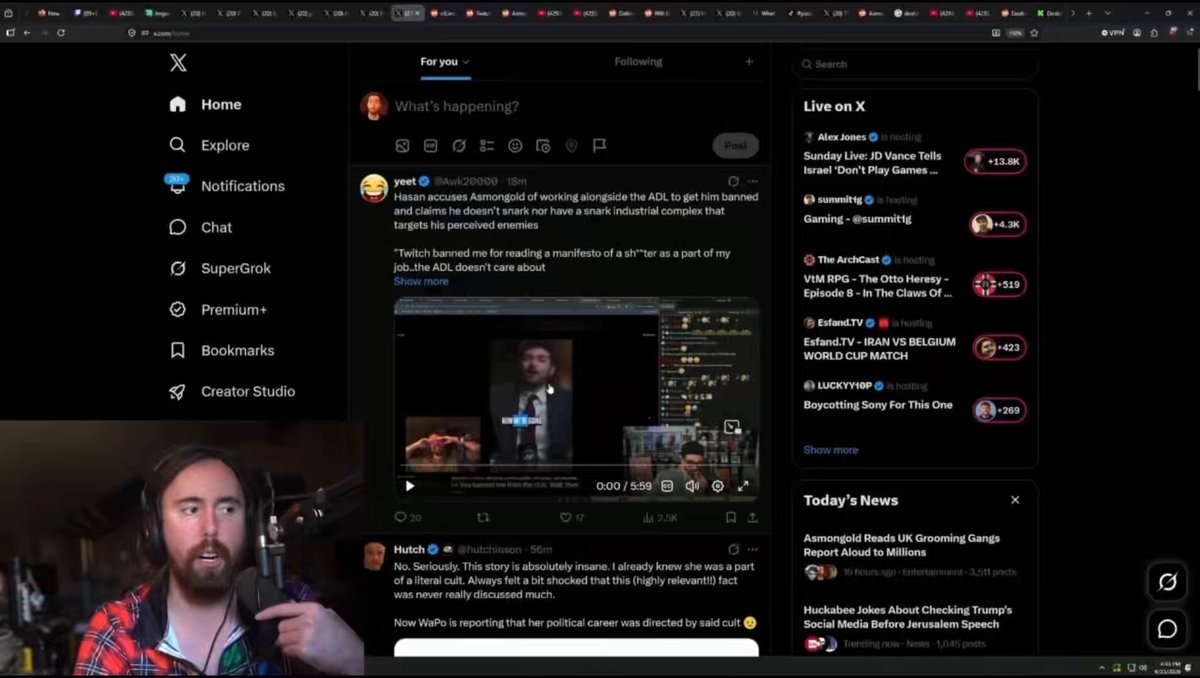Tag a location with the pin icon
Image resolution: width=1200 pixels, height=678 pixels.
click(x=571, y=146)
